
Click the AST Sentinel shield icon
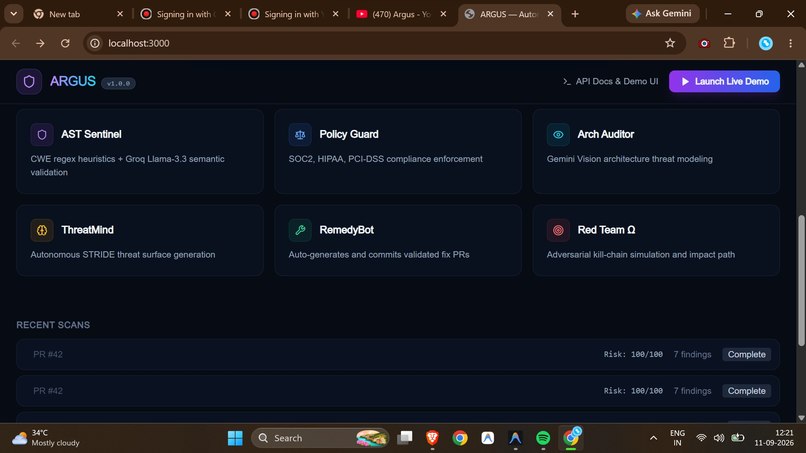(42, 135)
